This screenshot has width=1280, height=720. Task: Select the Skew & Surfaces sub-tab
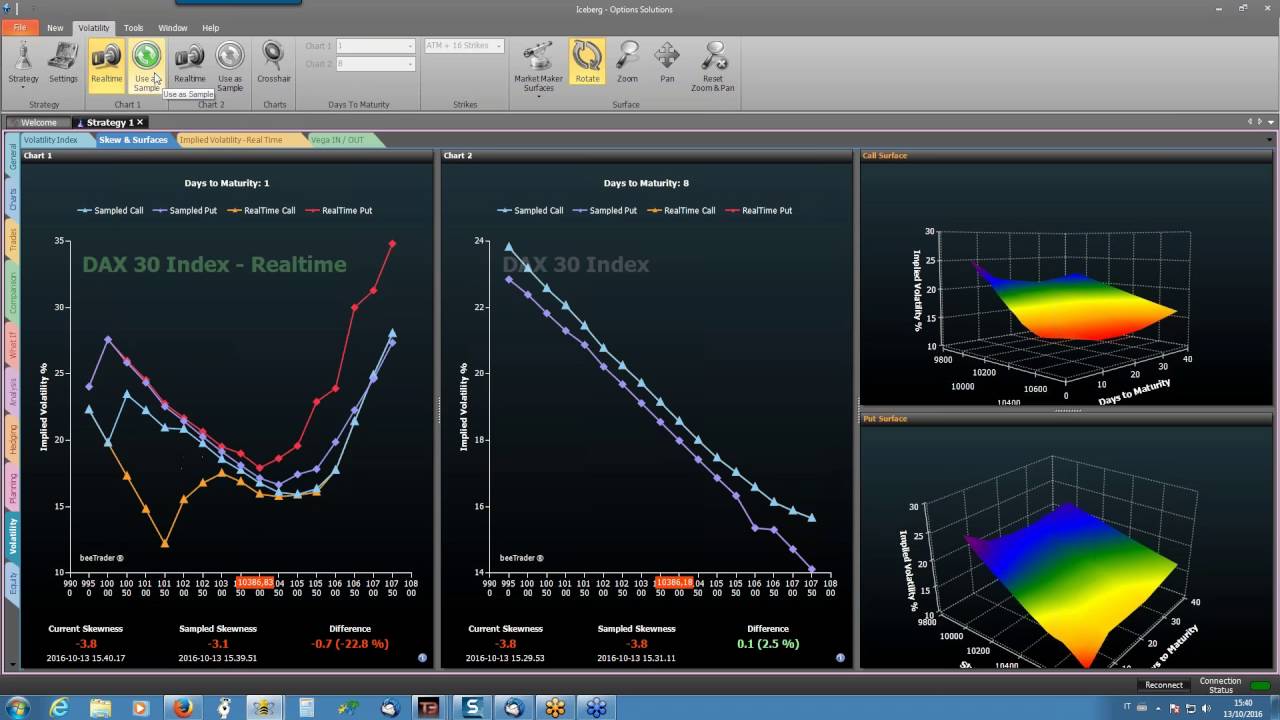coord(132,140)
